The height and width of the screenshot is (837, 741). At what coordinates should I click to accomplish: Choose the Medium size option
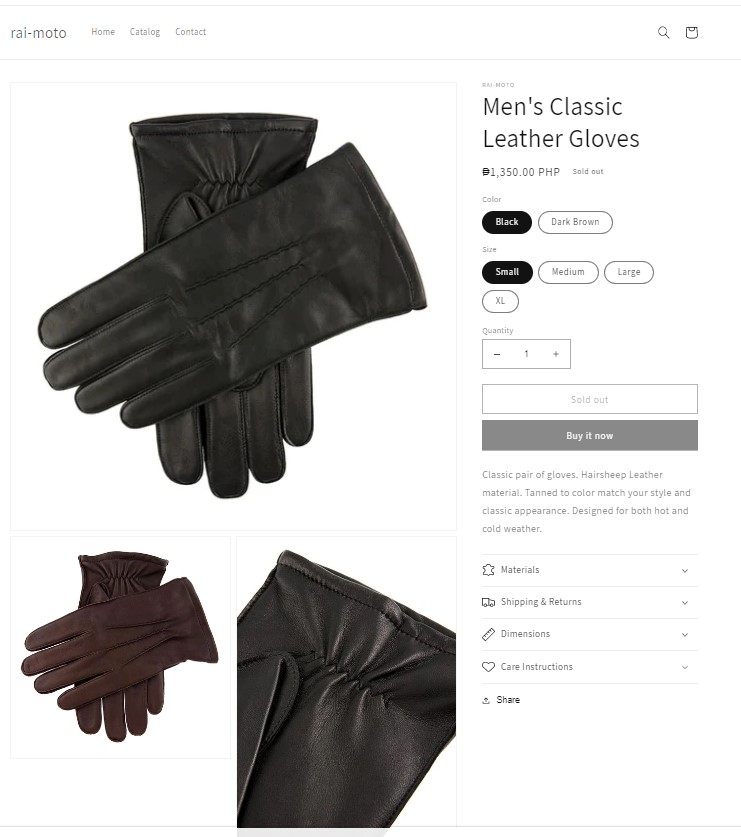pos(568,272)
